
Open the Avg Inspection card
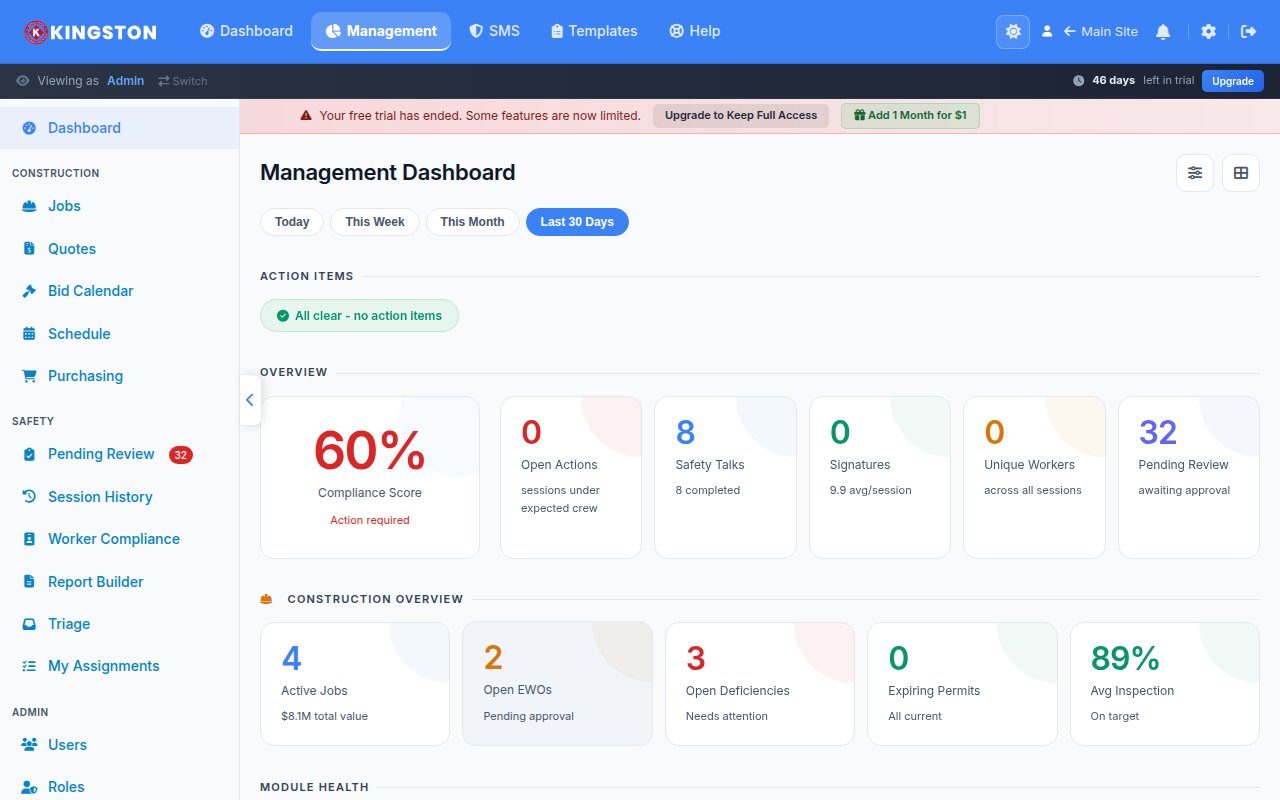(x=1165, y=684)
